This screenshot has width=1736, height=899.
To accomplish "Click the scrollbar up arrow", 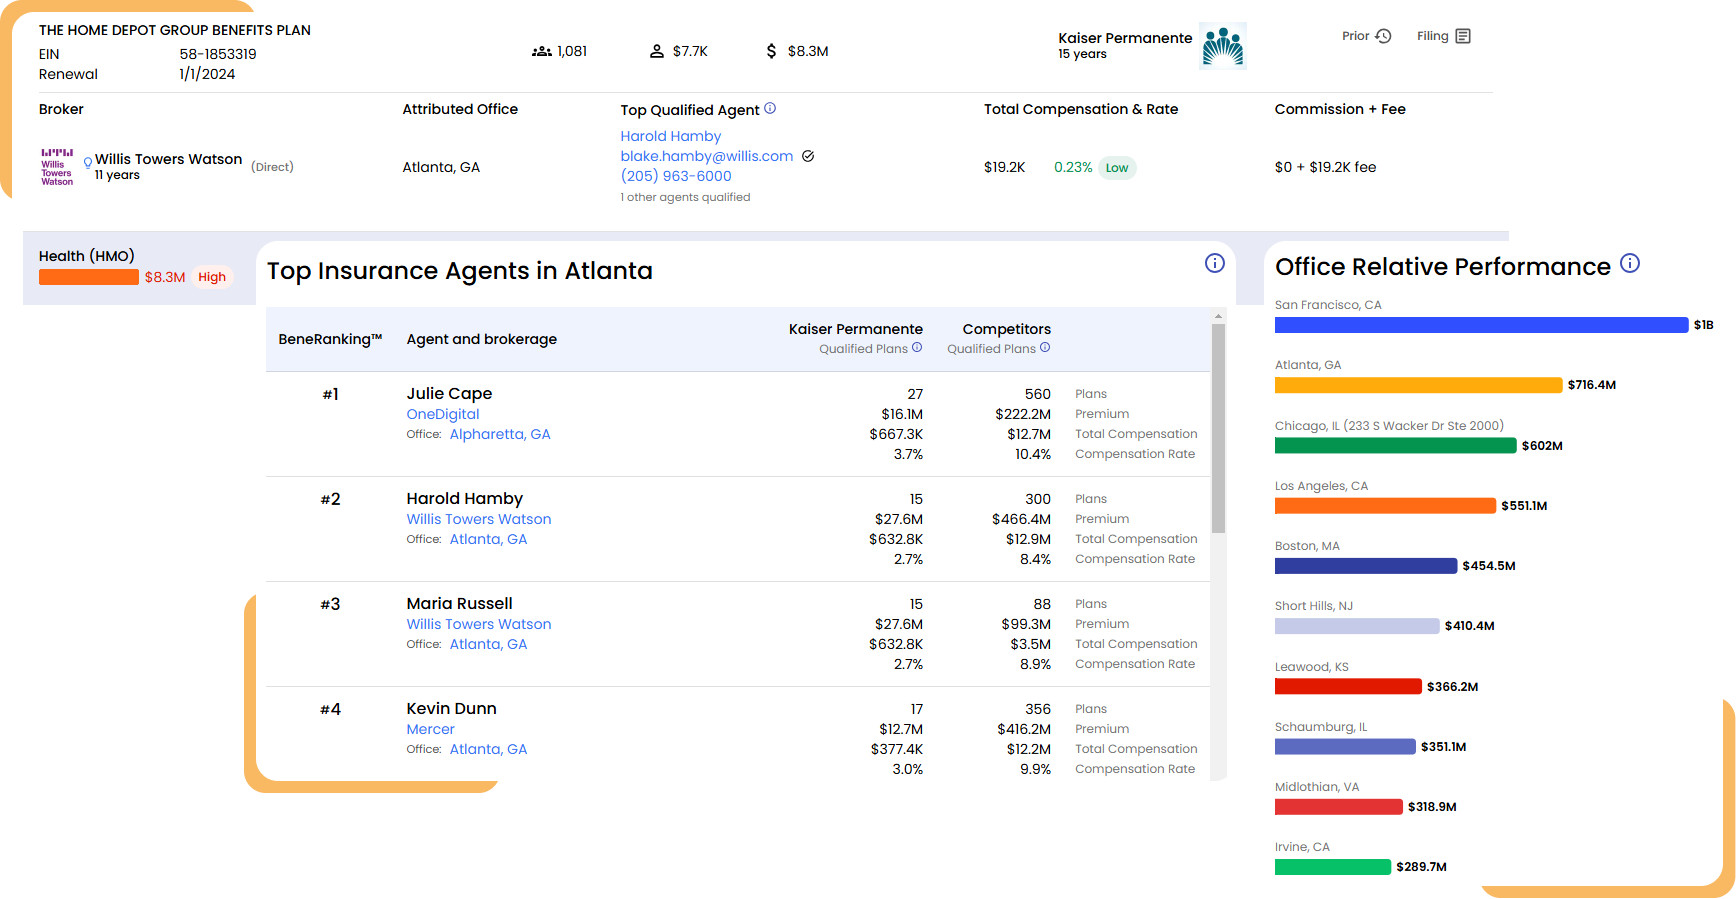I will coord(1218,316).
